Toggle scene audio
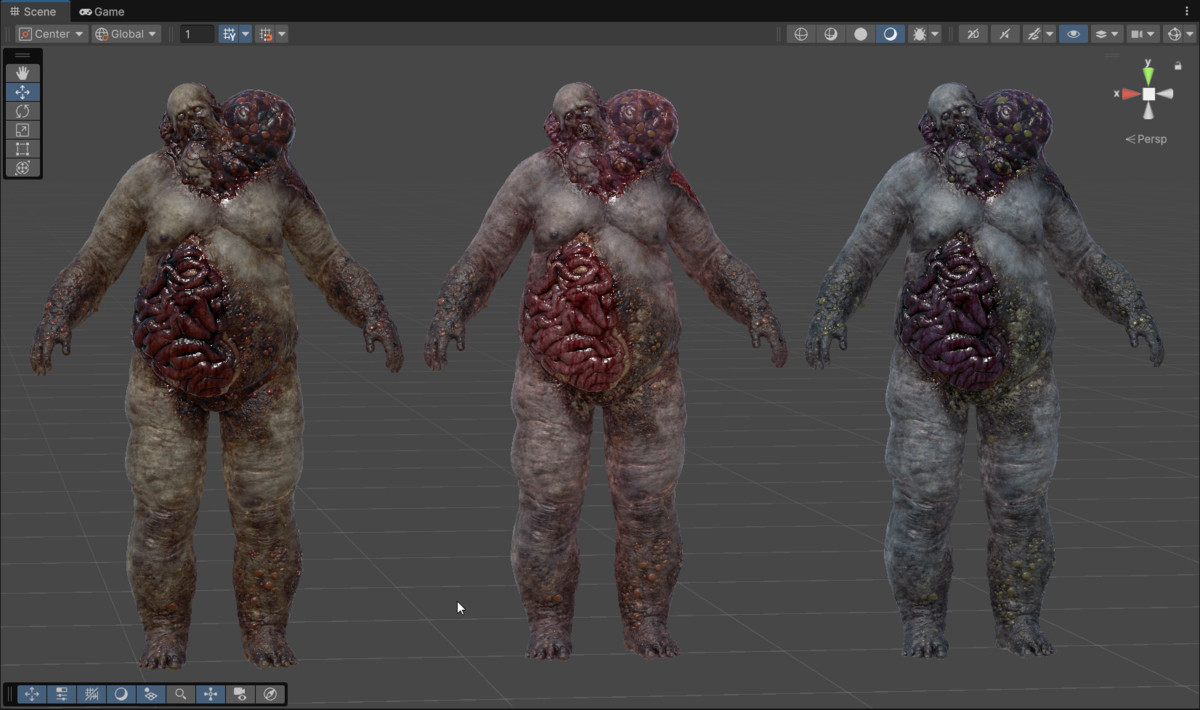 (x=1005, y=34)
